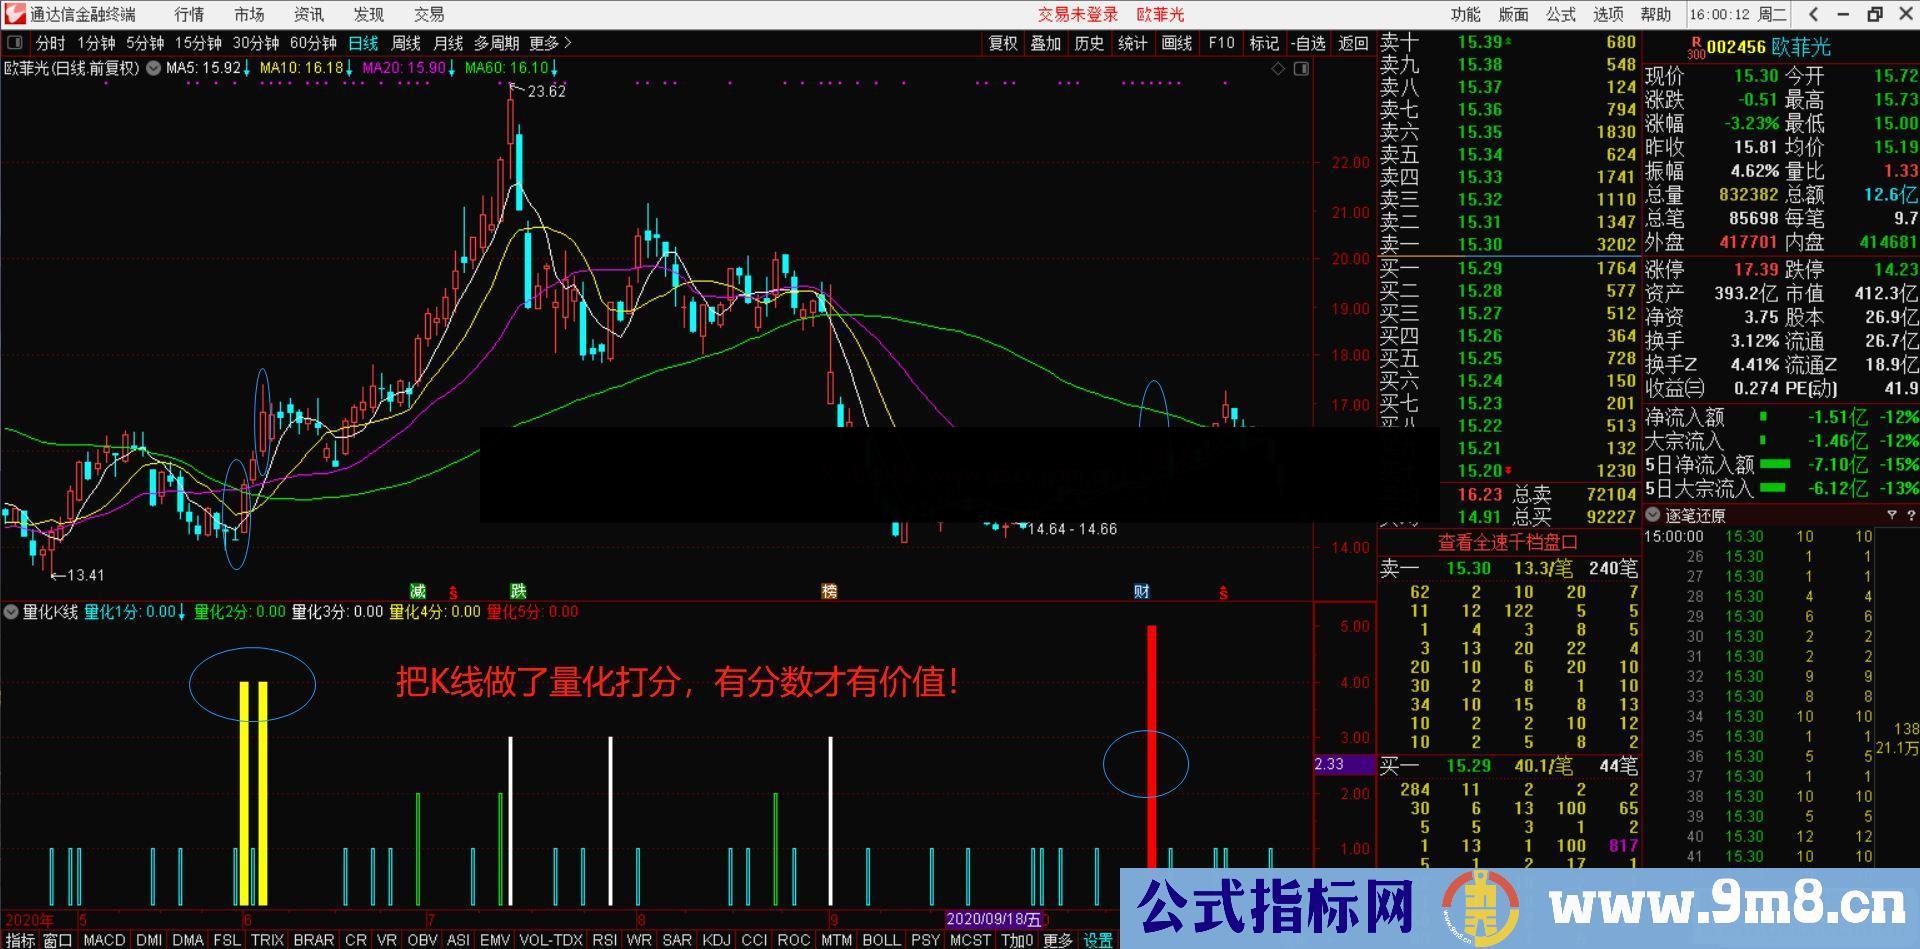
Task: Open the 发现 menu
Action: pyautogui.click(x=369, y=14)
